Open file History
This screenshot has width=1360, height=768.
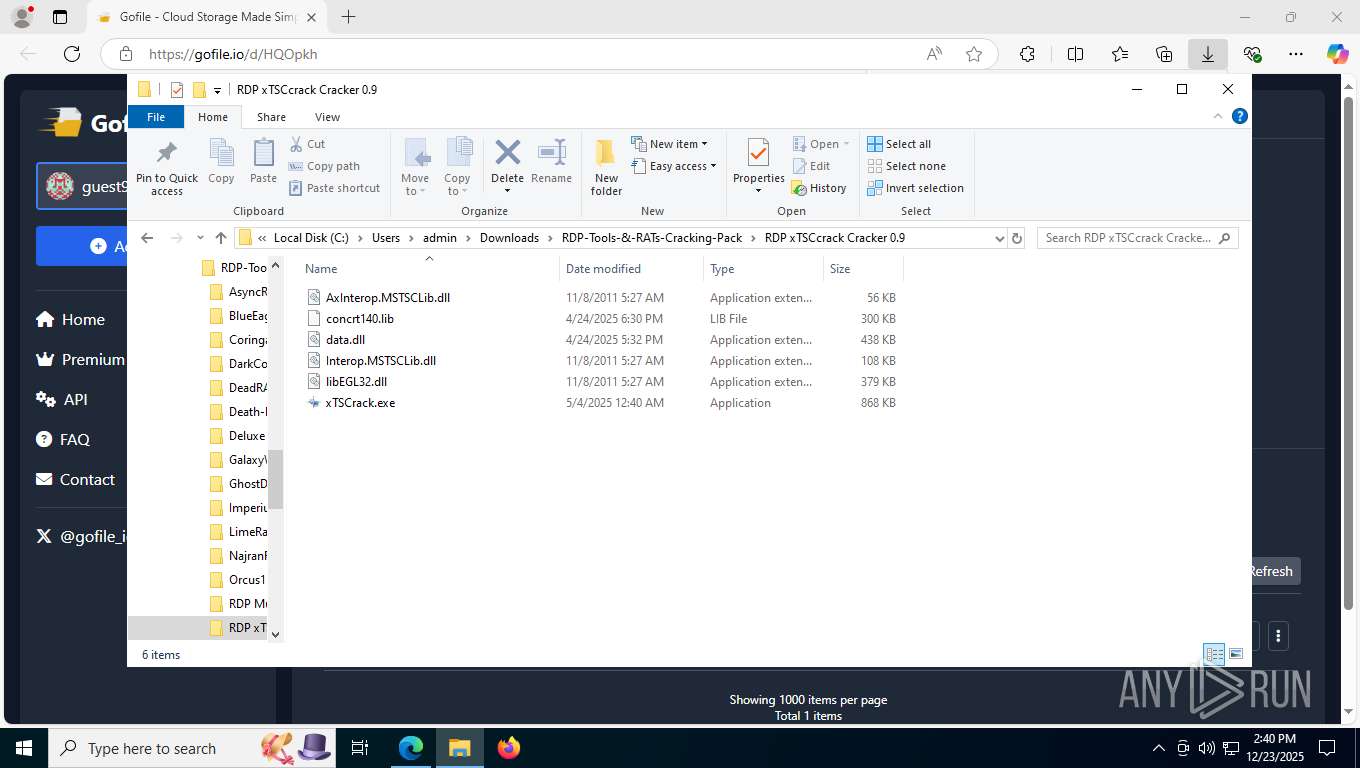(818, 188)
